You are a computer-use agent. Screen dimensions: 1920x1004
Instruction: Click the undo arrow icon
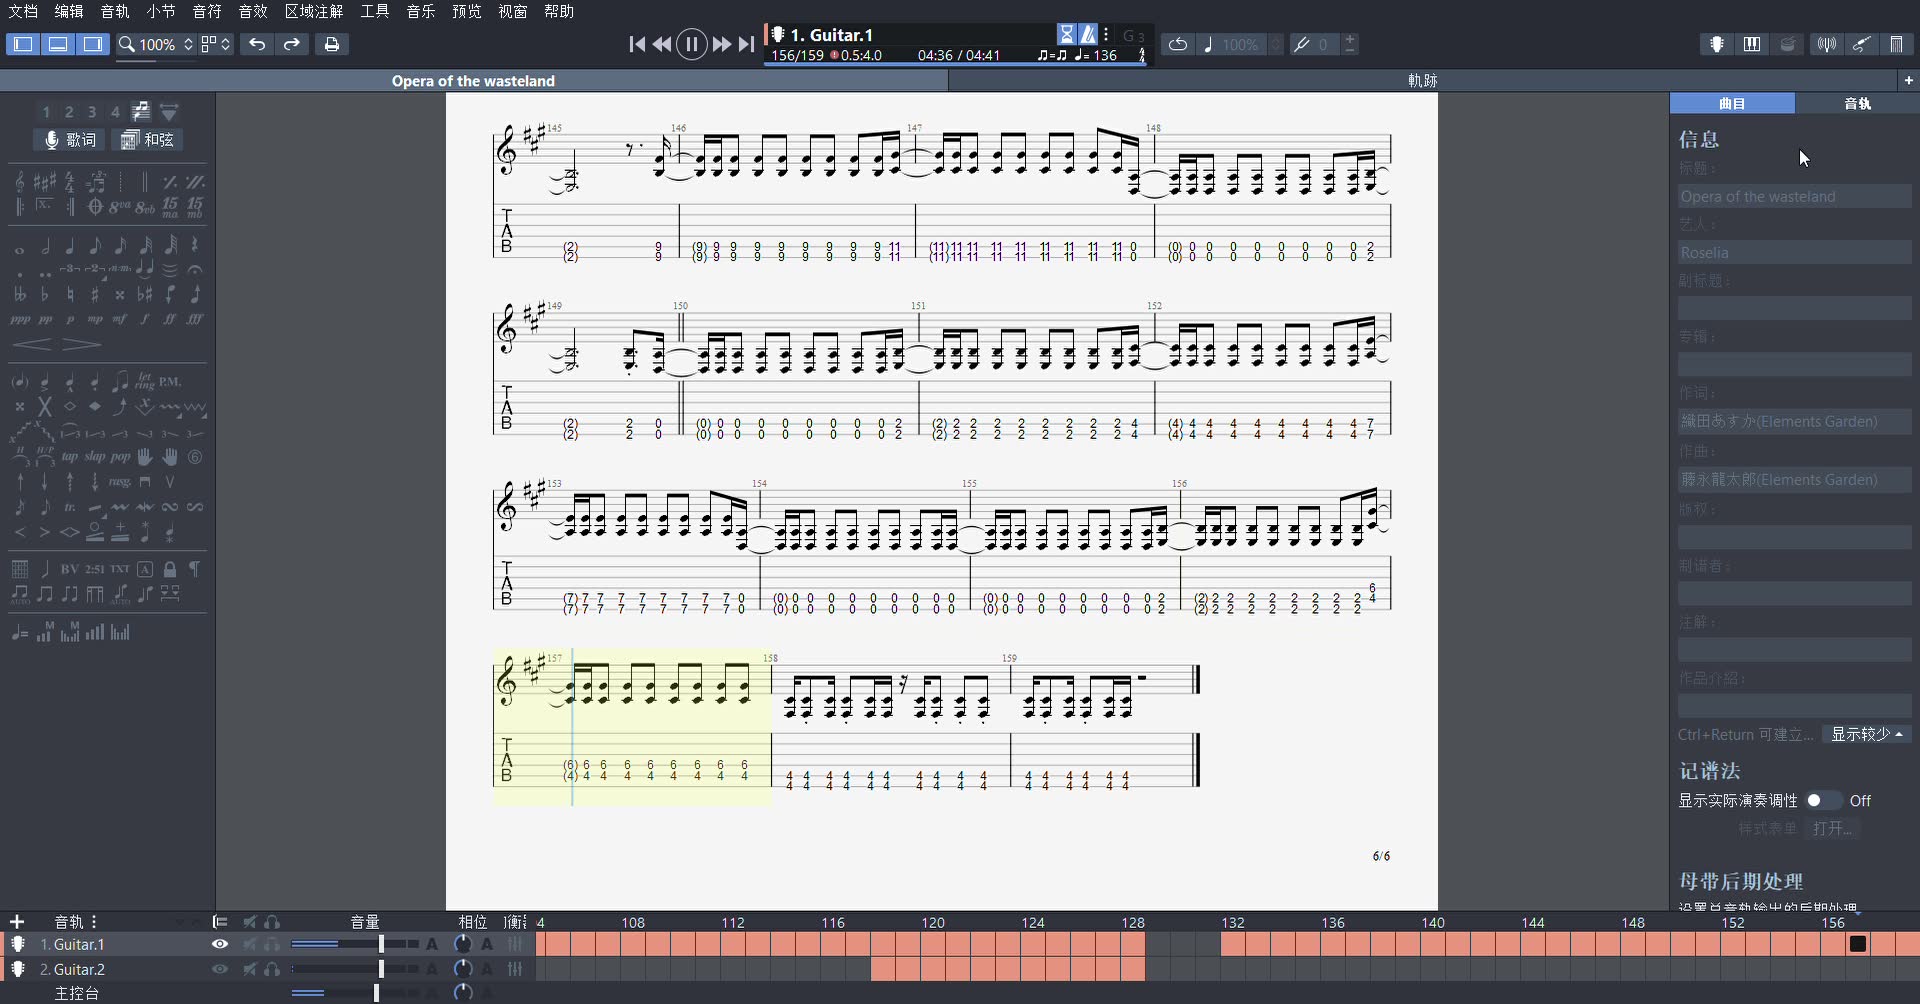pyautogui.click(x=257, y=44)
